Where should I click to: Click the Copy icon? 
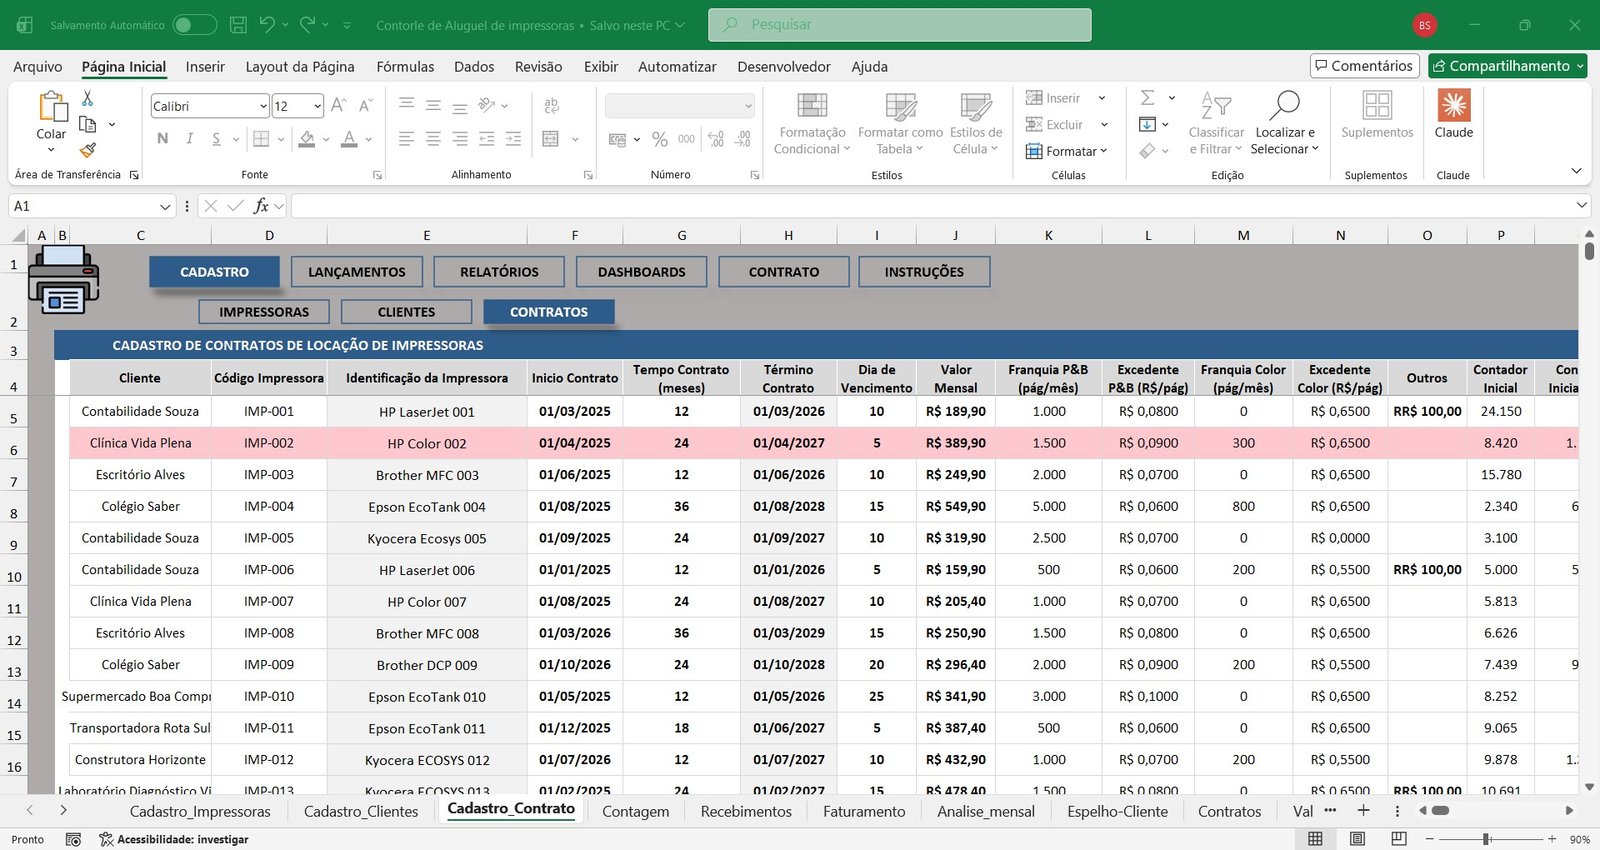coord(88,124)
